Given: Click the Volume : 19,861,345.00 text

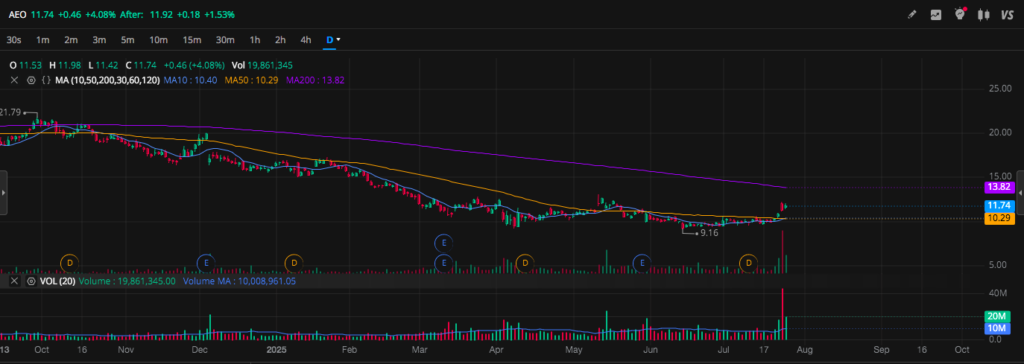Looking at the screenshot, I should [127, 281].
